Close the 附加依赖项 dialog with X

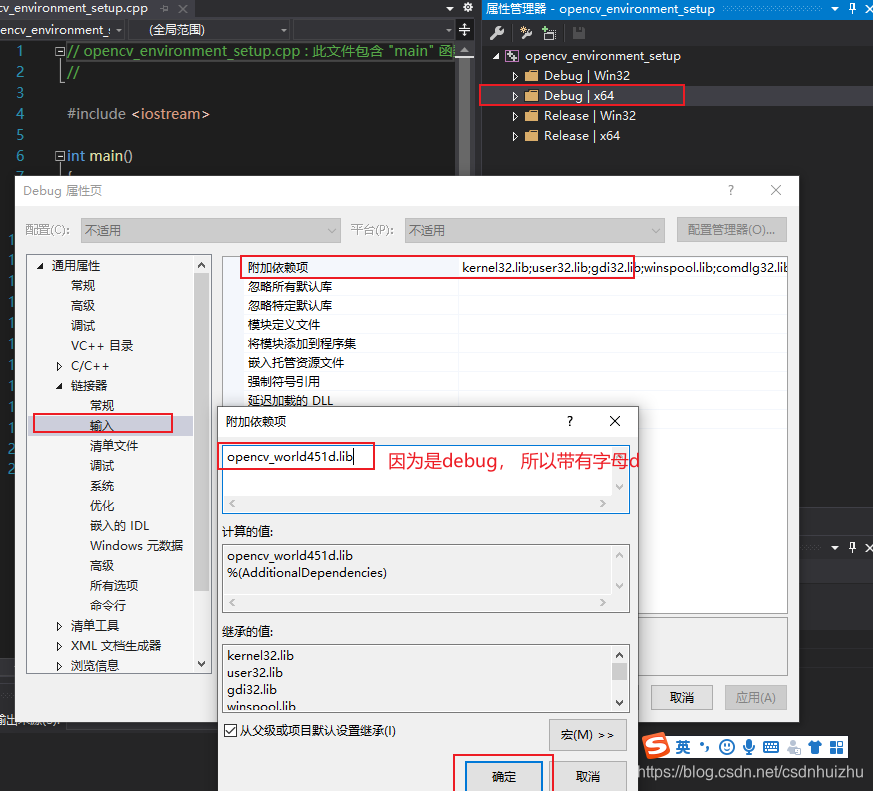(615, 421)
